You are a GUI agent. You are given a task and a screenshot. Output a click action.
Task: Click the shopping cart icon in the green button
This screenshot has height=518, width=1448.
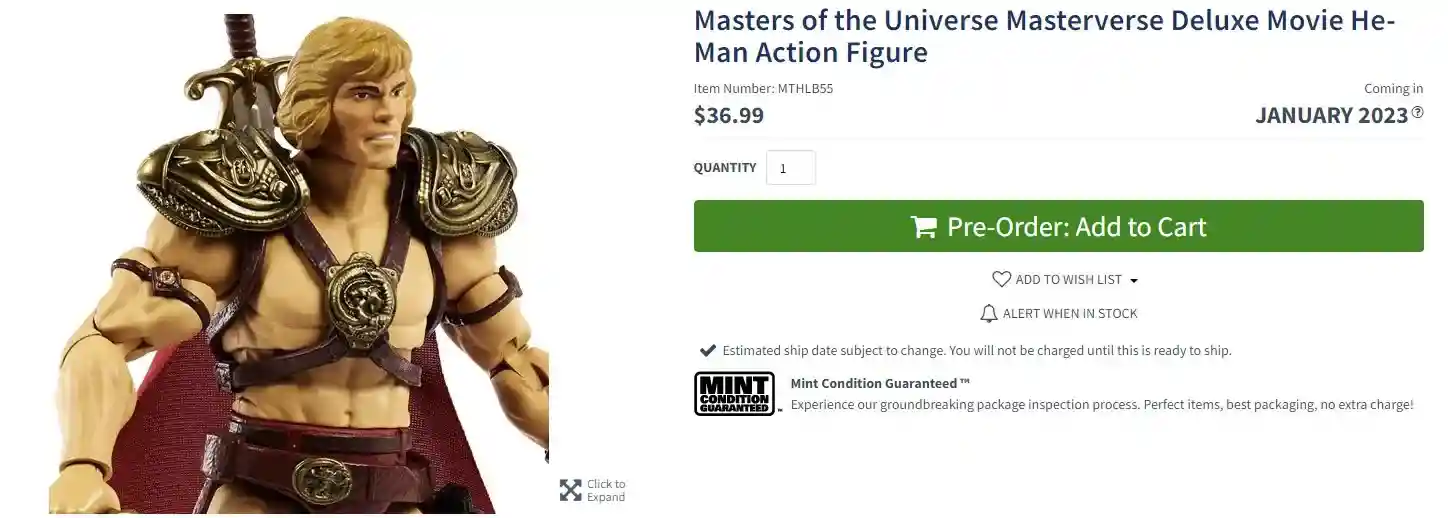tap(923, 227)
